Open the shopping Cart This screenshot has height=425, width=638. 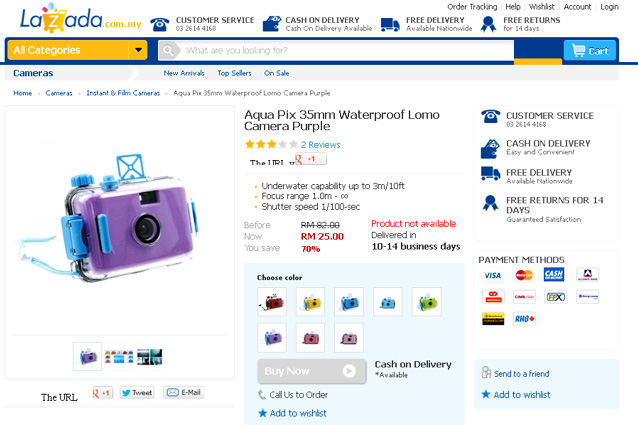tap(589, 50)
